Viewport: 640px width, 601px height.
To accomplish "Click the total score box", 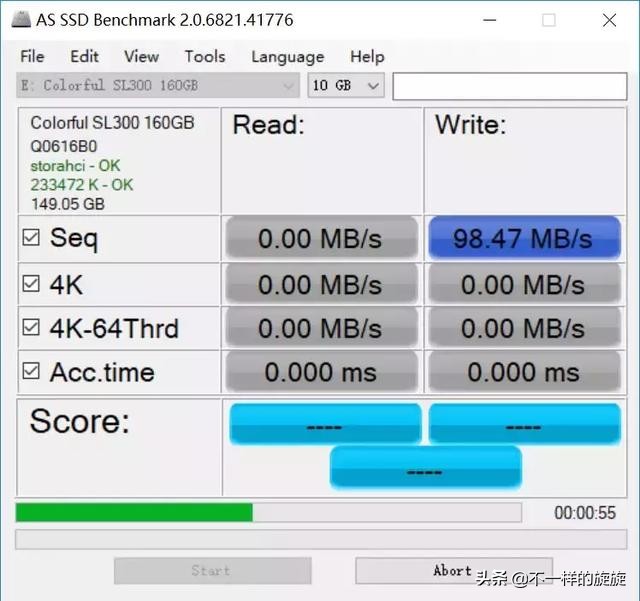I will tap(425, 467).
